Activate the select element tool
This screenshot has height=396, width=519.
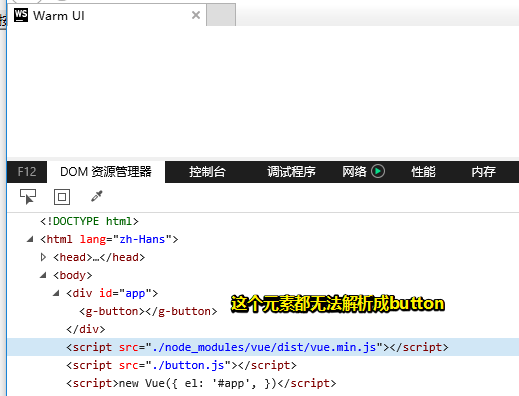pos(28,197)
